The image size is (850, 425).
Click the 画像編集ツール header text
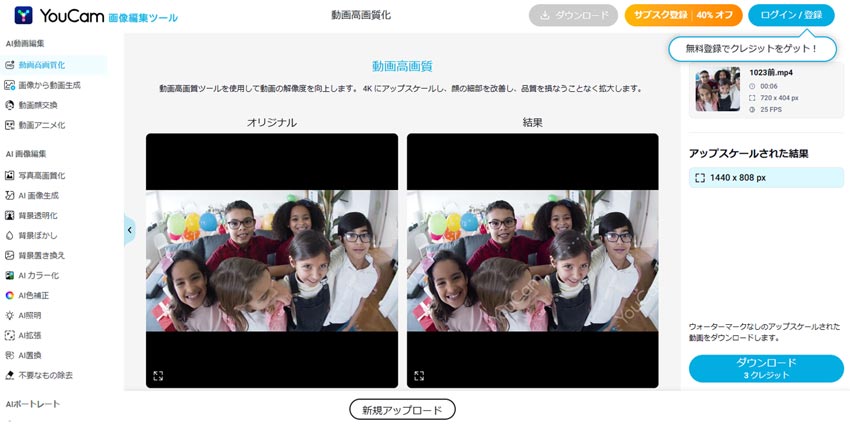click(143, 18)
